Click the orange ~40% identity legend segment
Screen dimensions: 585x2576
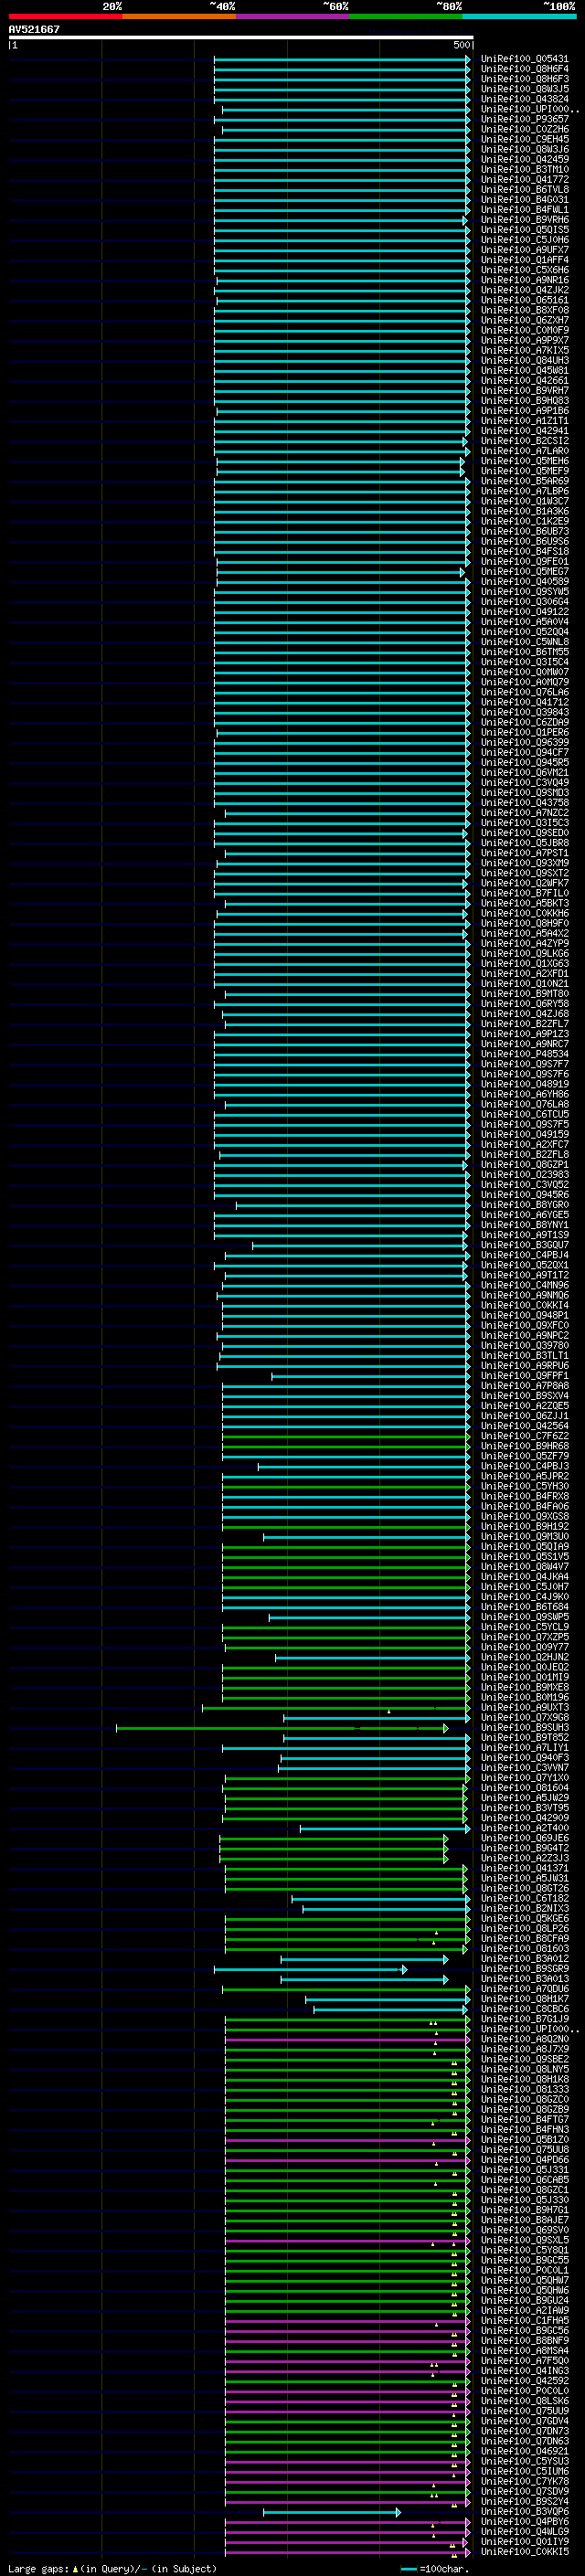click(x=179, y=16)
